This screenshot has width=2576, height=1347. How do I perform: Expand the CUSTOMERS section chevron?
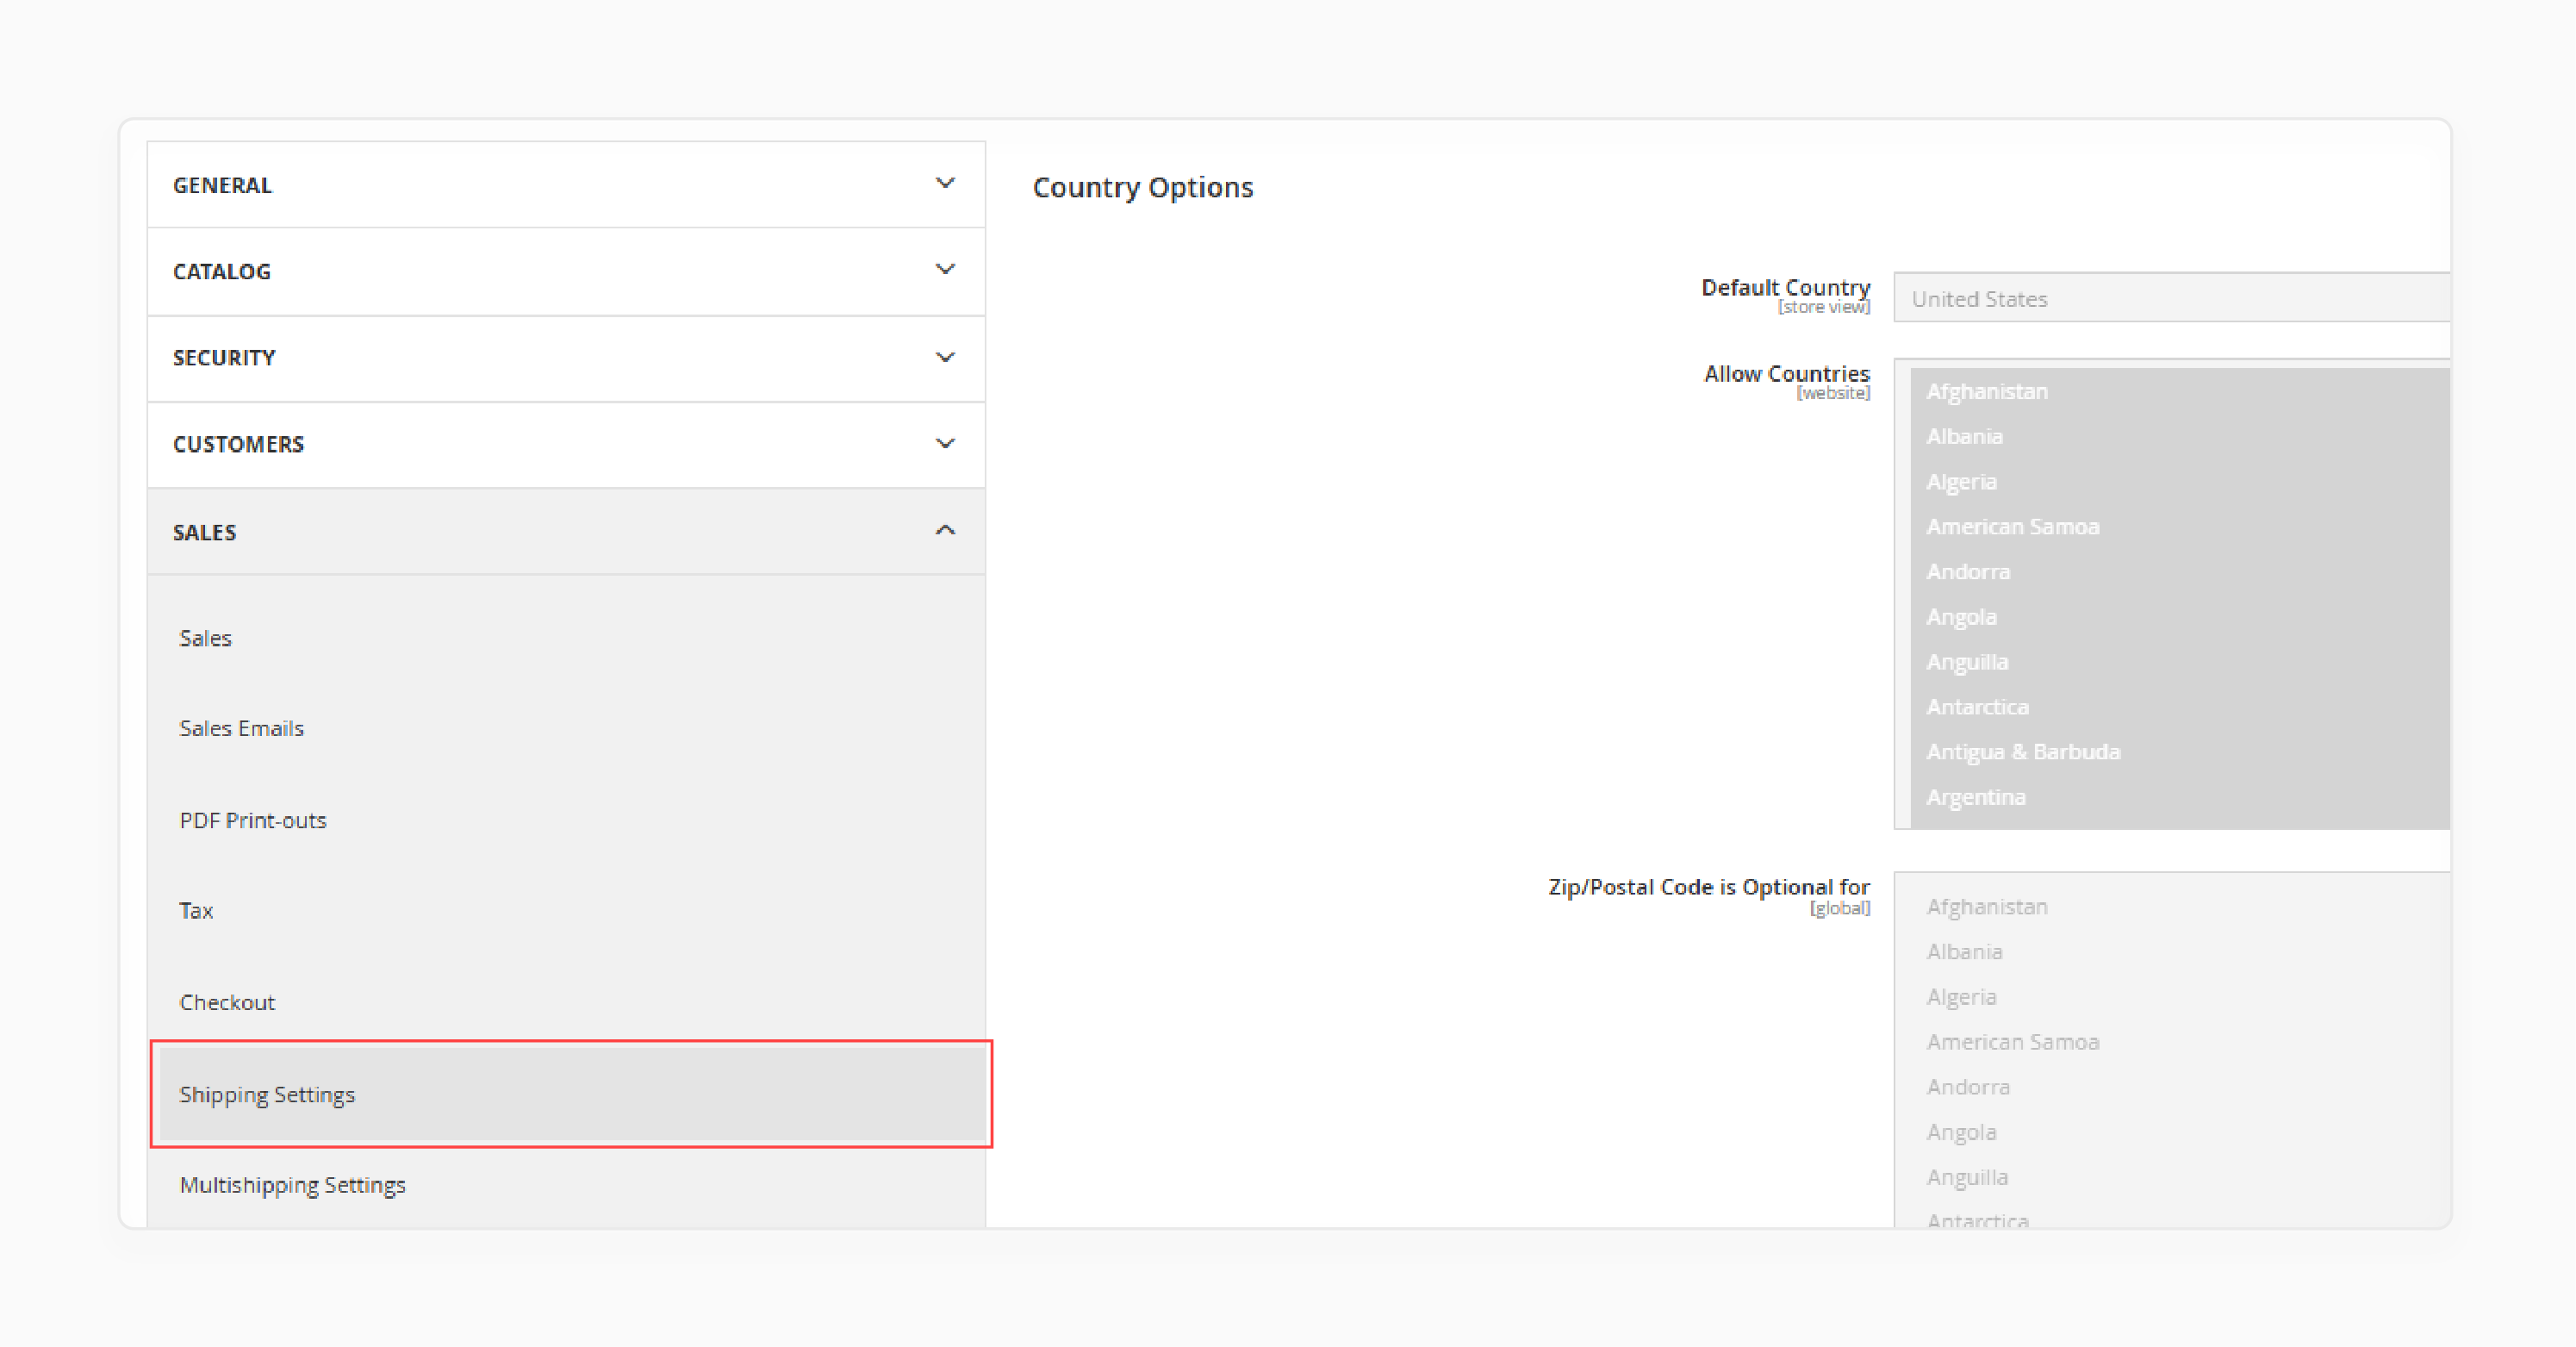tap(944, 443)
